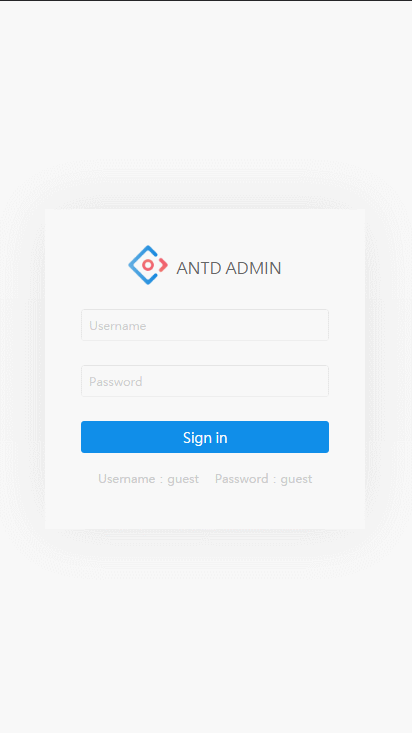Click the red chevron on the logo
412x733 pixels.
163,265
